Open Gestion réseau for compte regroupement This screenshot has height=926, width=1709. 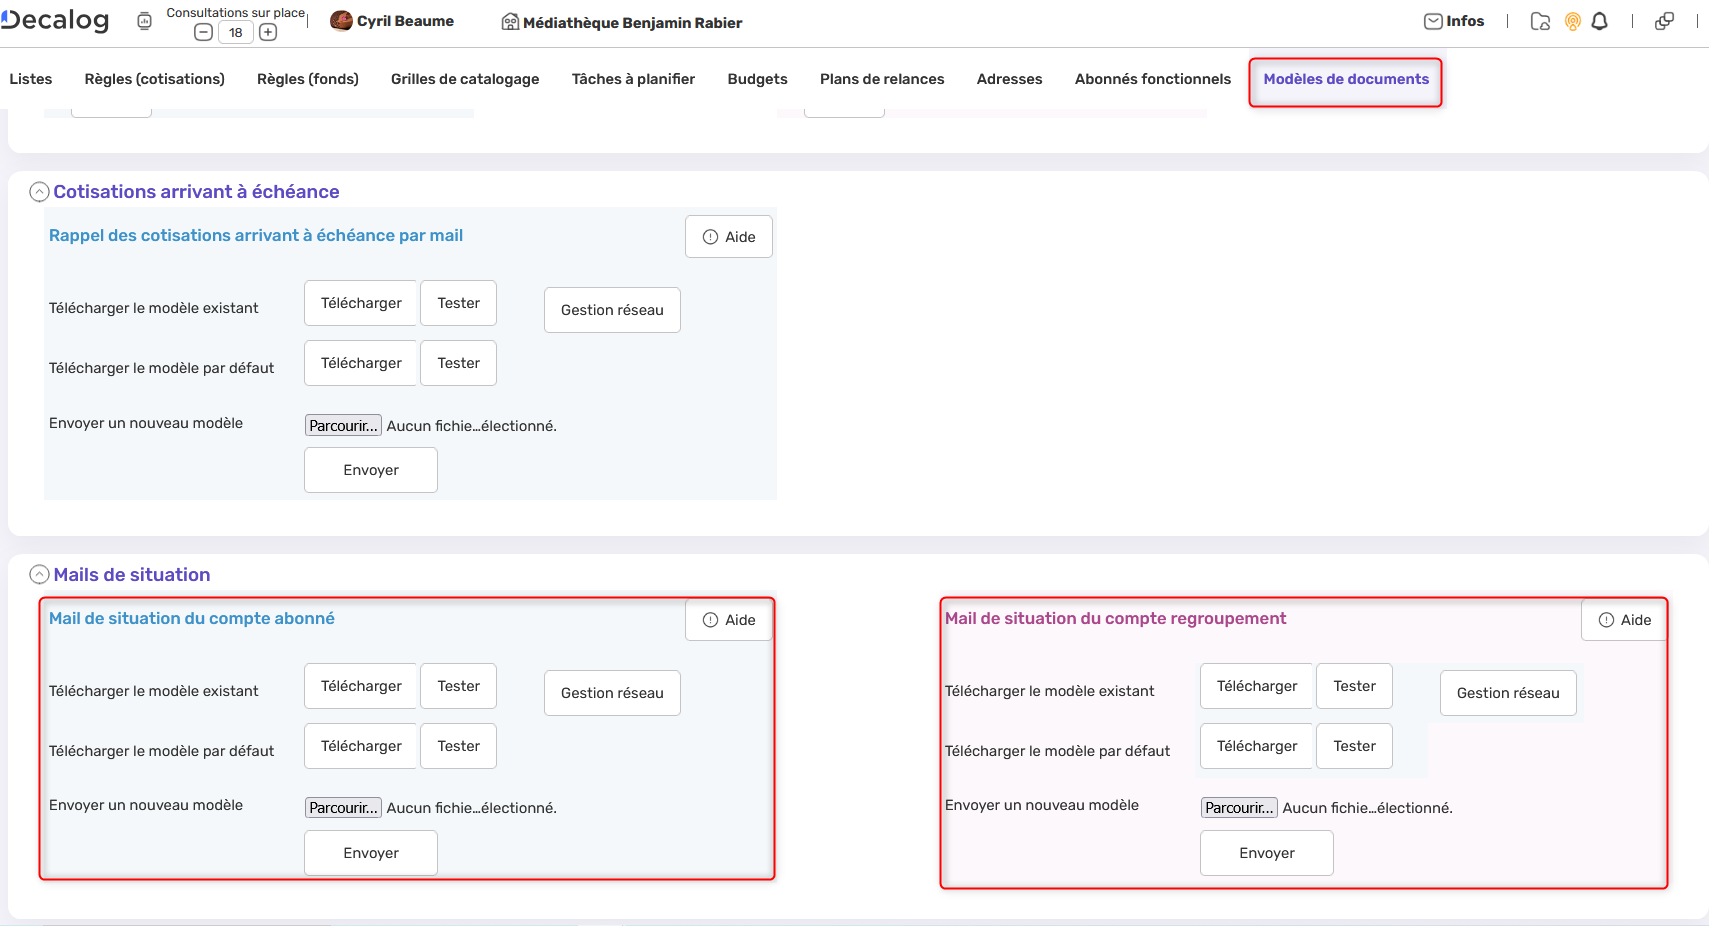tap(1507, 692)
